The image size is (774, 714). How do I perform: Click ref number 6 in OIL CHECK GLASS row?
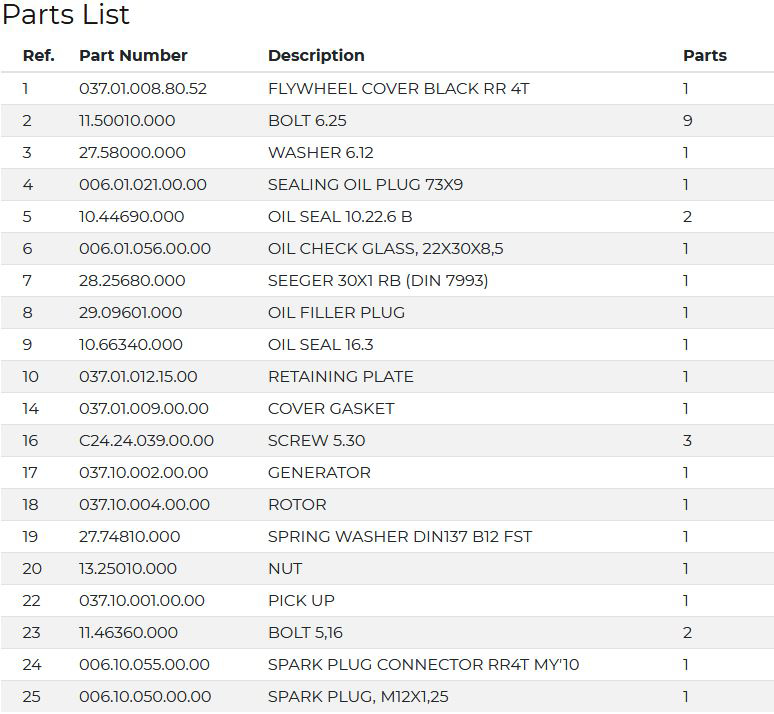pyautogui.click(x=27, y=248)
